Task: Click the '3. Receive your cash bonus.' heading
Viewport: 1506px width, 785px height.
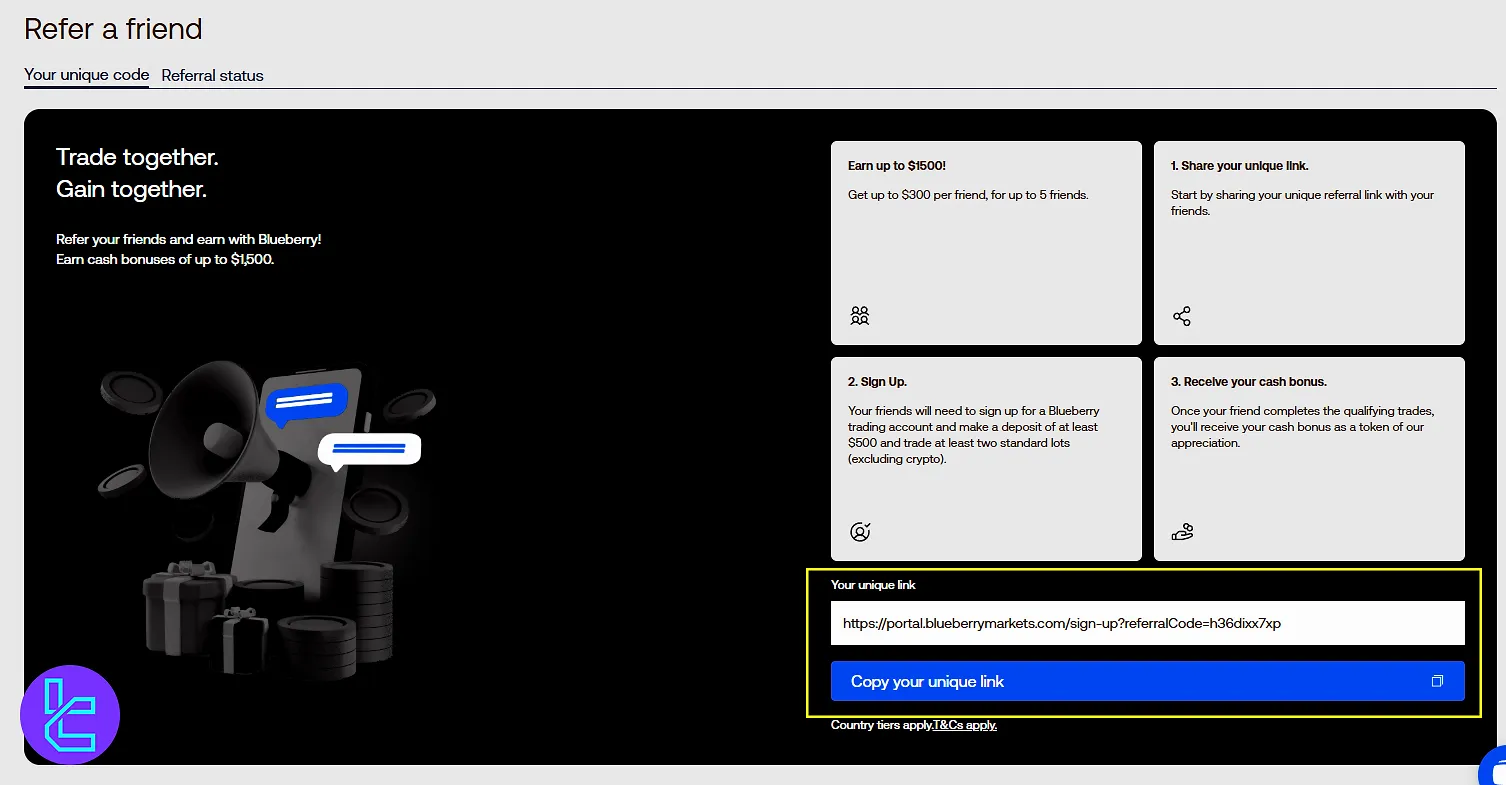Action: click(1249, 382)
